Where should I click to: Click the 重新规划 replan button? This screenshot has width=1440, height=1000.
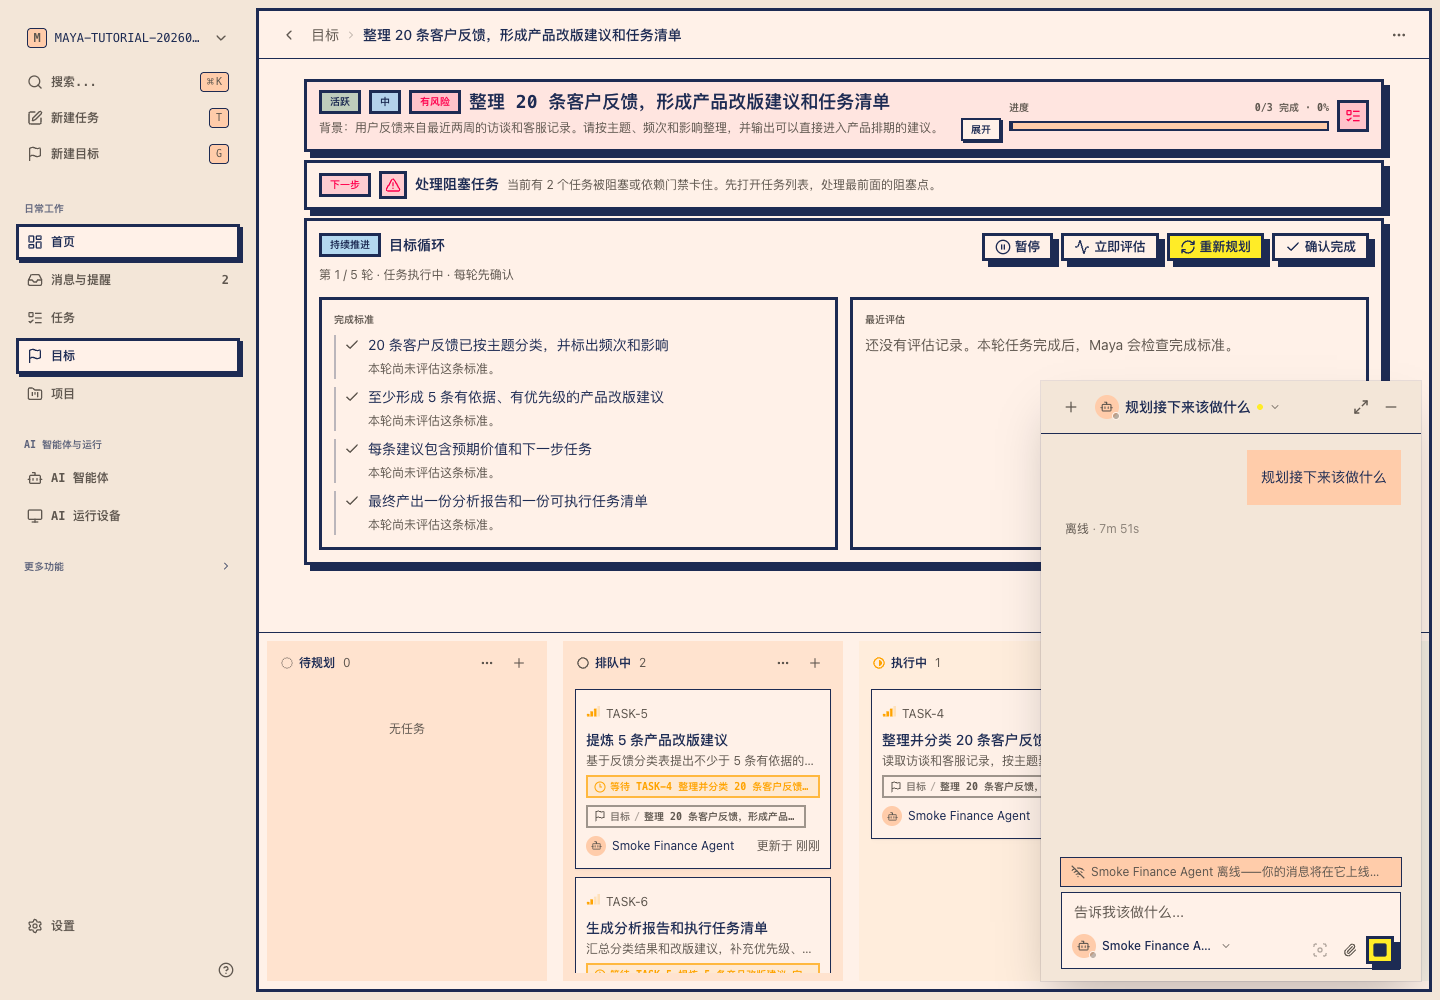pos(1216,247)
